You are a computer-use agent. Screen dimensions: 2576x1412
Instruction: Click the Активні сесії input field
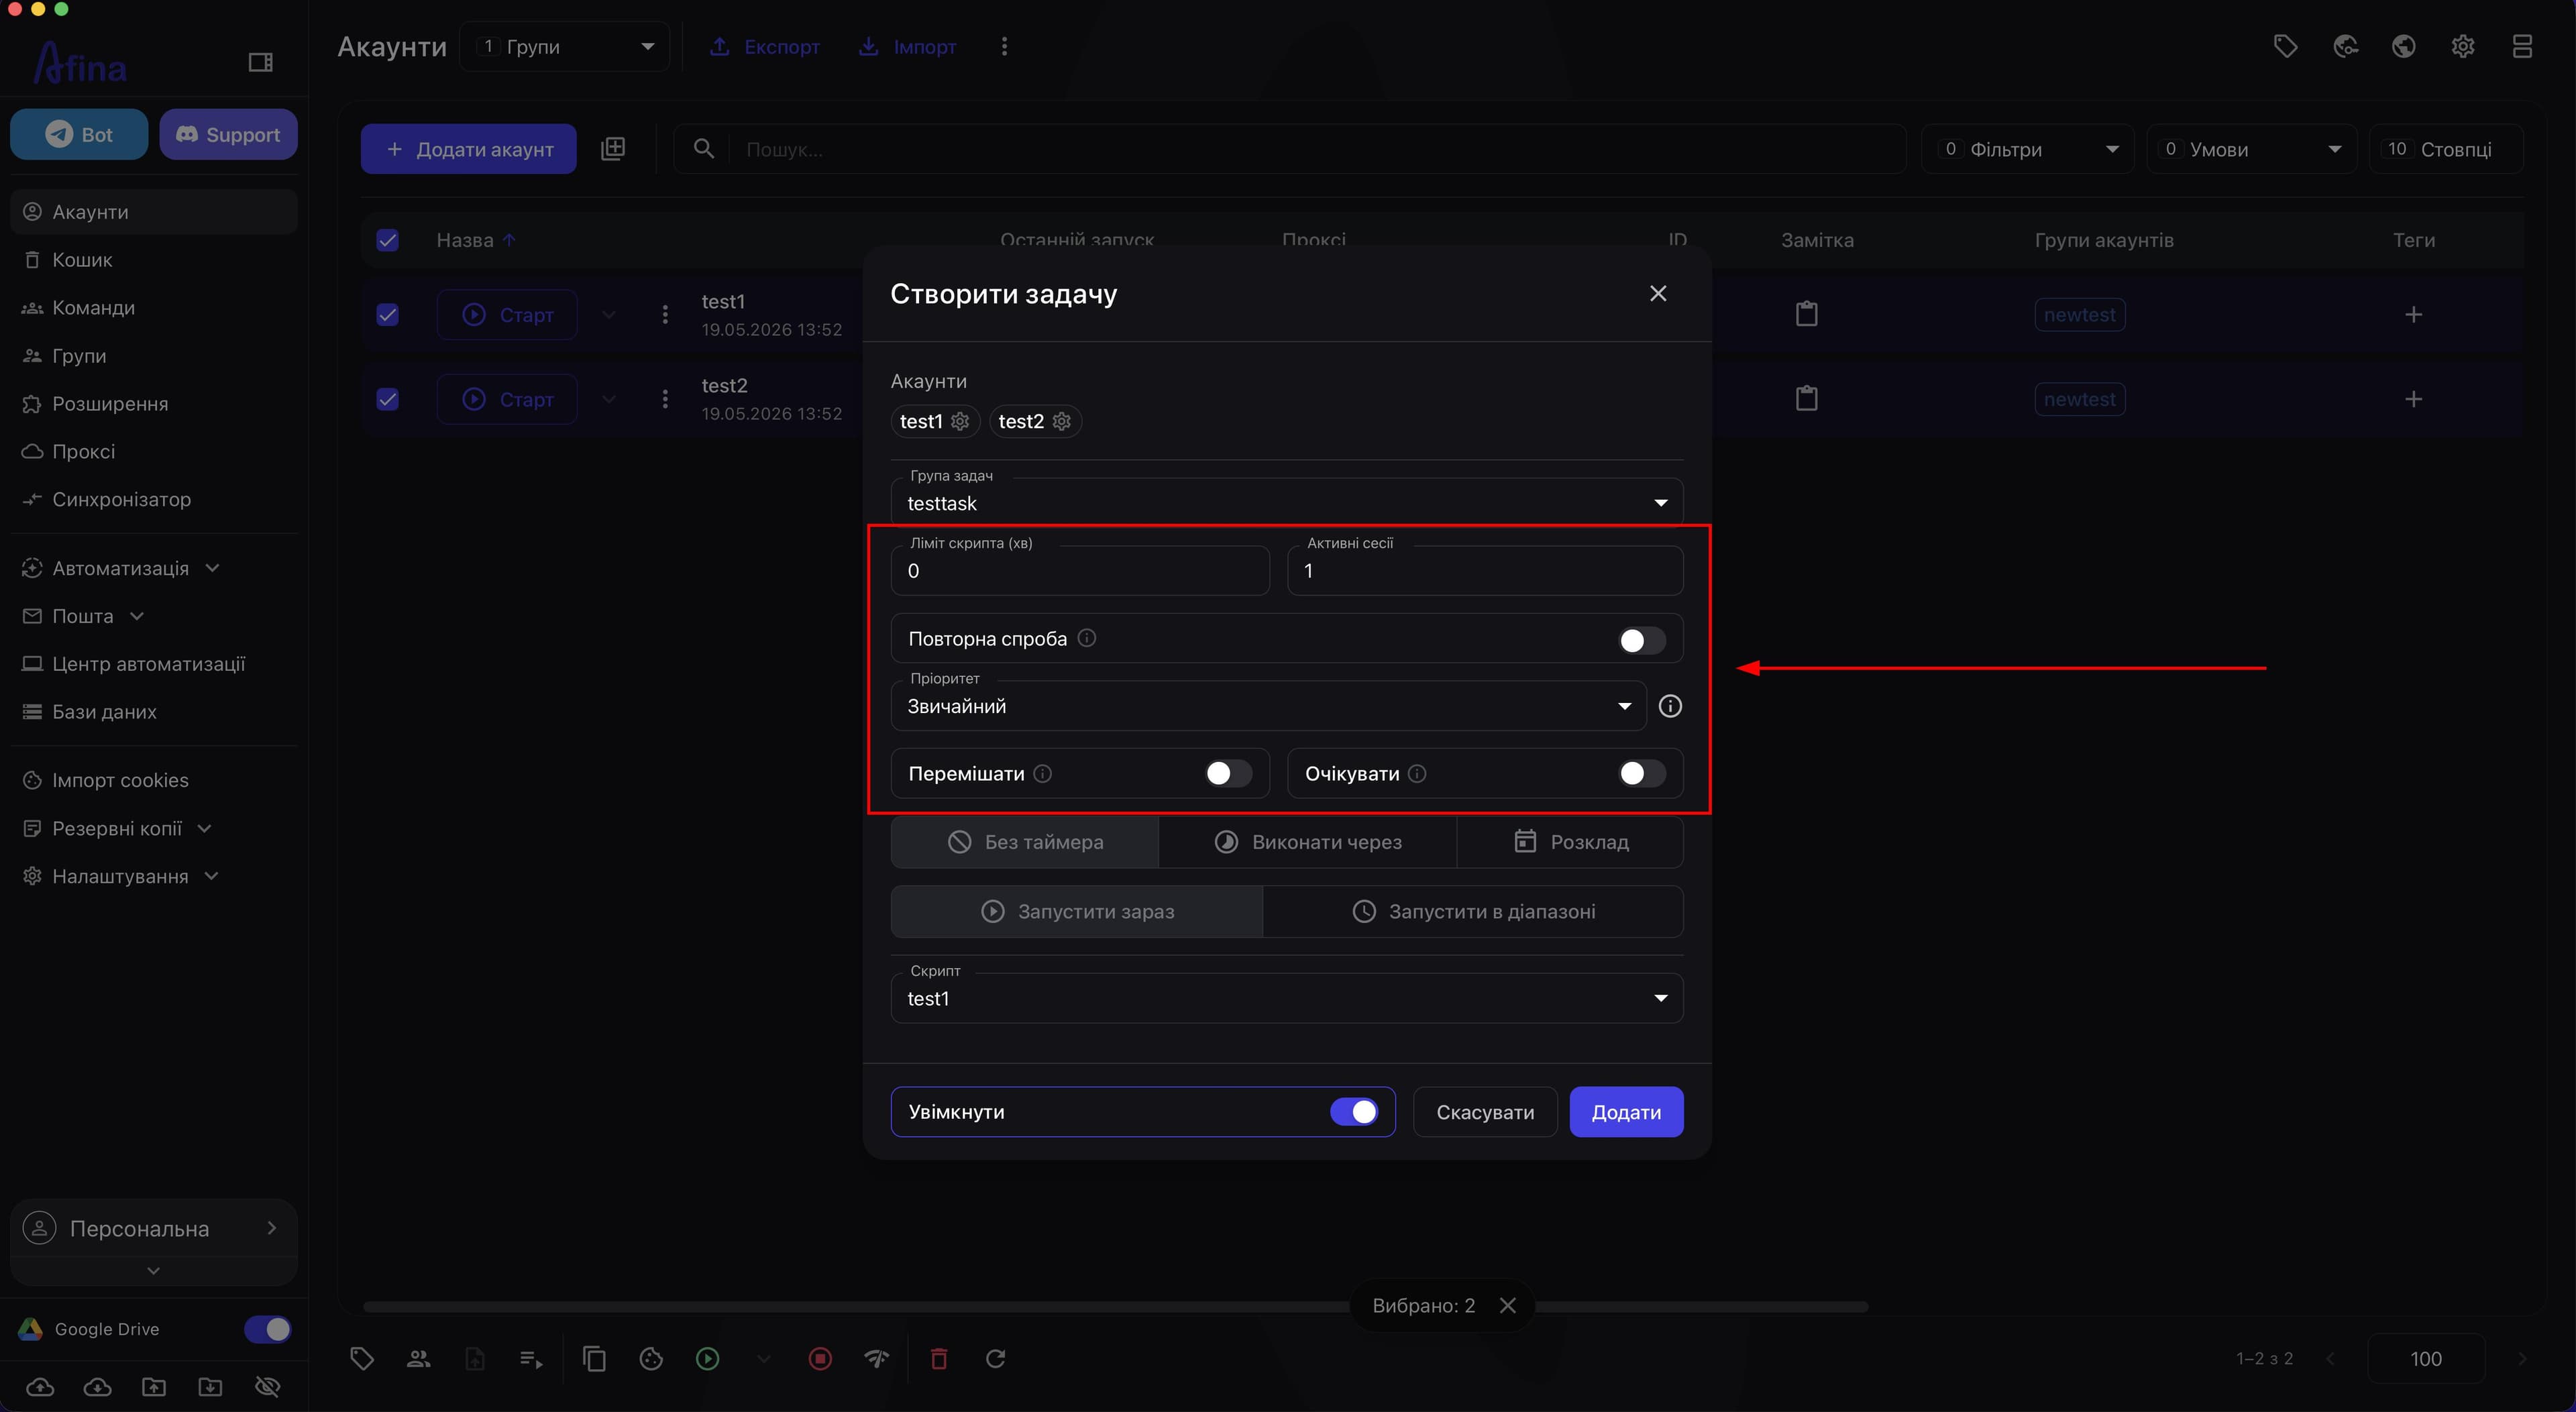click(1485, 570)
